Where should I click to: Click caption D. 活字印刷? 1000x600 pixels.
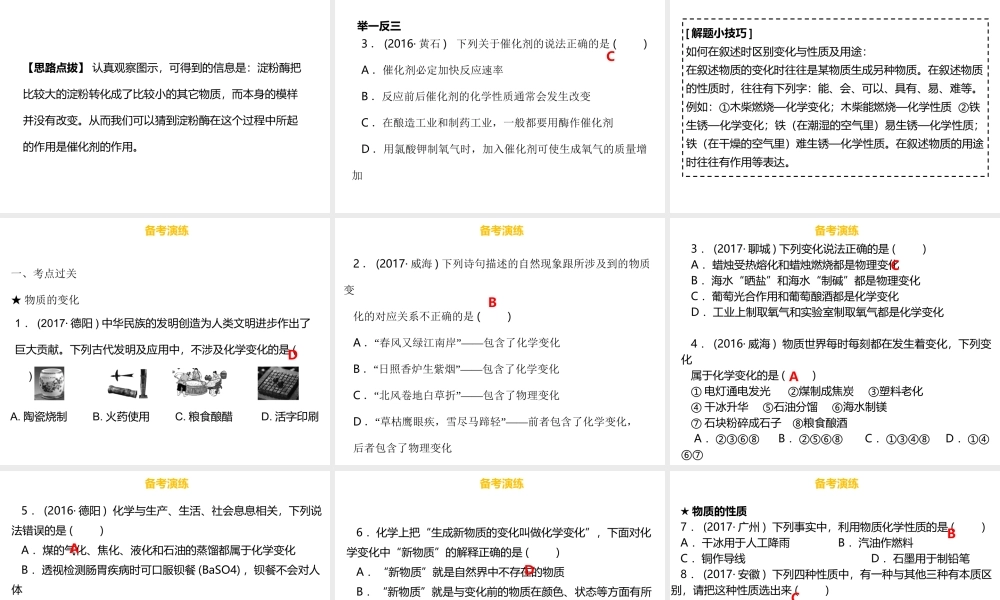(290, 416)
